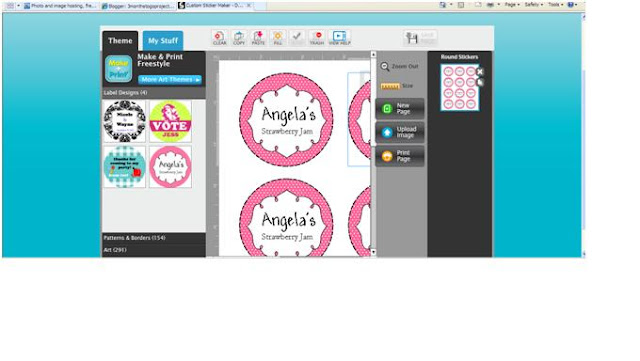Duplicate the Round Stickers page with copy icon

tap(480, 82)
